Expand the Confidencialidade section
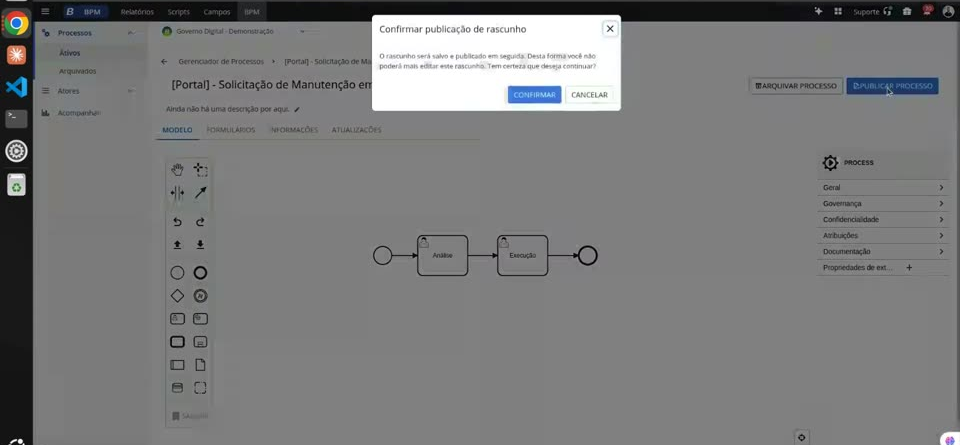Screen dimensions: 960x445 (x=883, y=220)
